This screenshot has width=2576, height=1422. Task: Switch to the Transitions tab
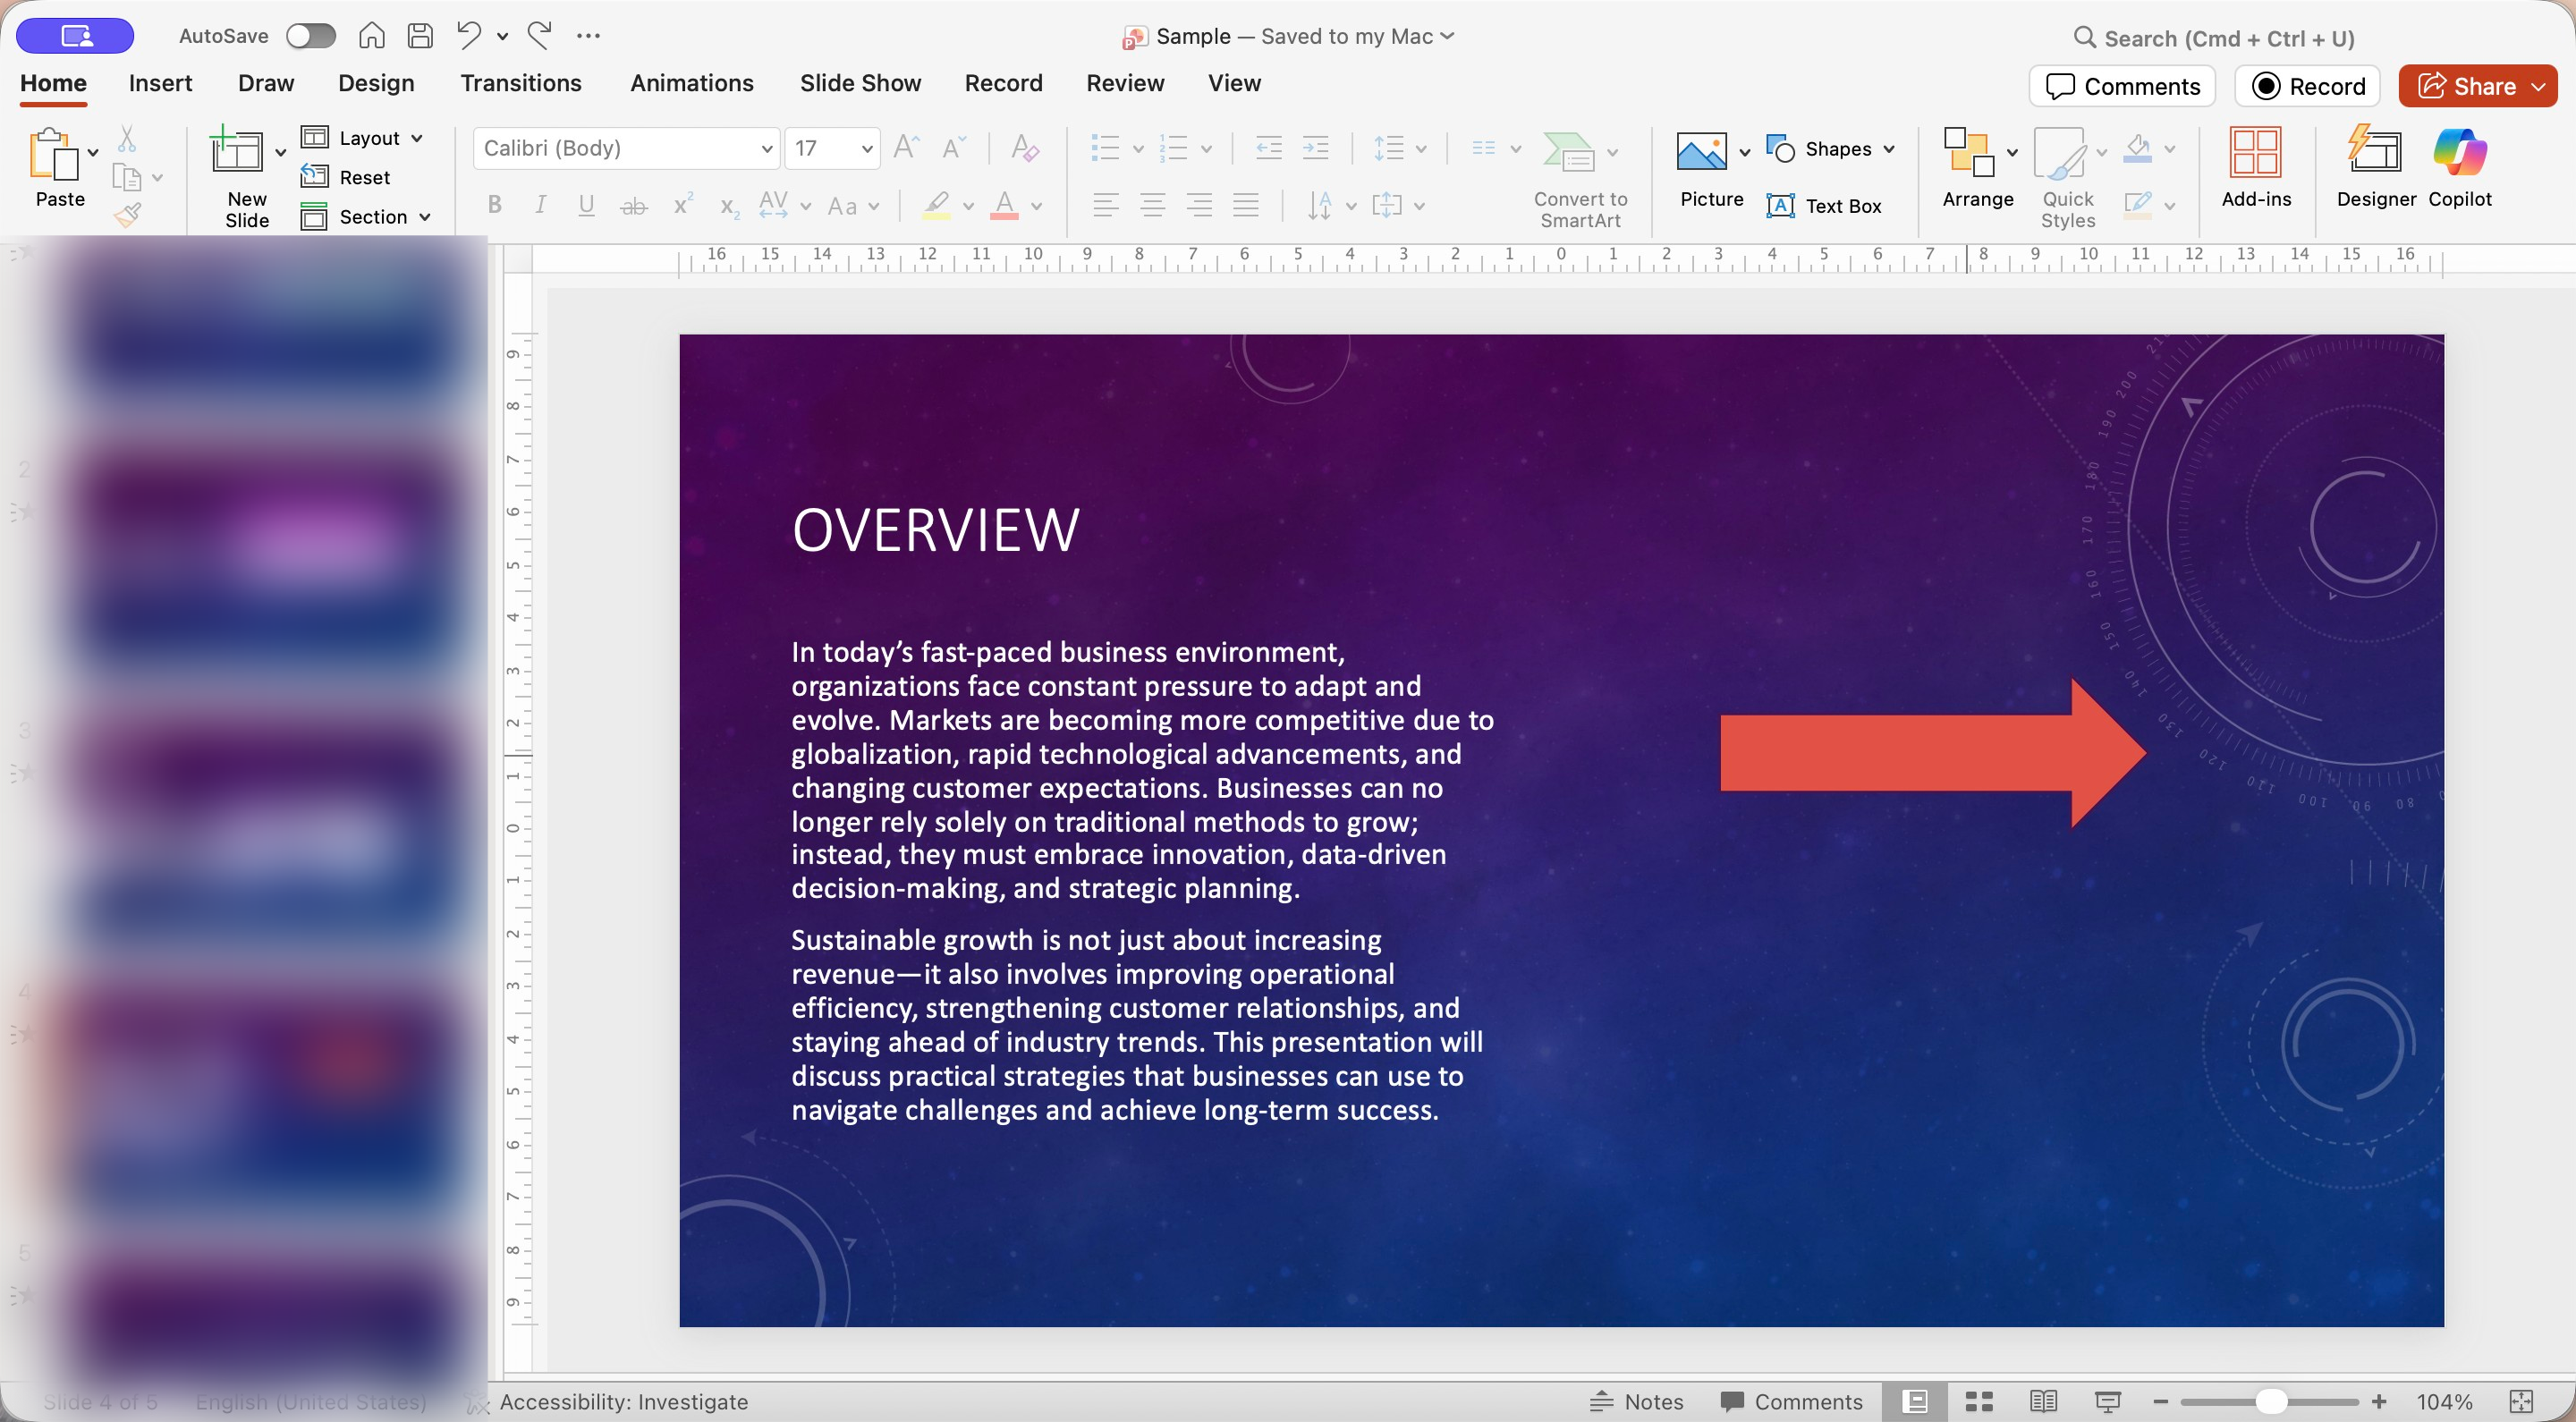pyautogui.click(x=520, y=83)
